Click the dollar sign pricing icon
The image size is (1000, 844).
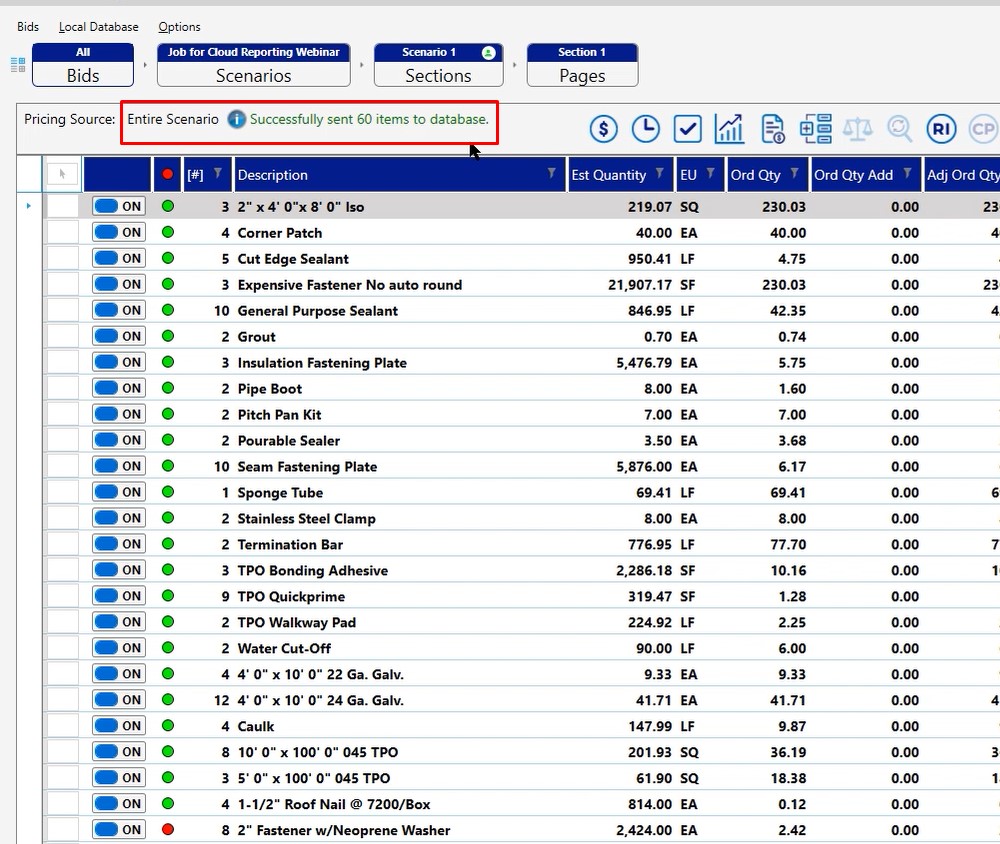(x=603, y=128)
